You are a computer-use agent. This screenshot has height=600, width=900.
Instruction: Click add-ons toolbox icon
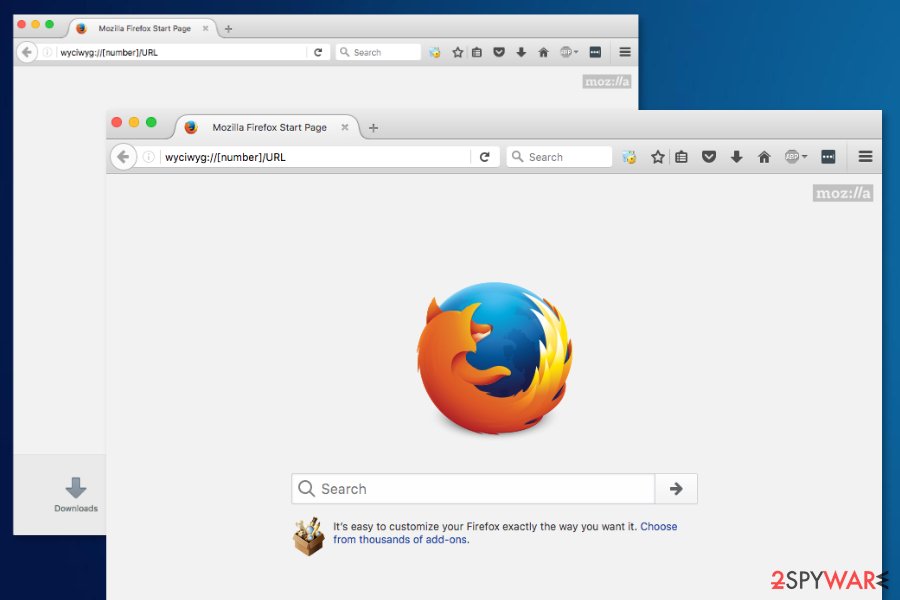coord(308,536)
